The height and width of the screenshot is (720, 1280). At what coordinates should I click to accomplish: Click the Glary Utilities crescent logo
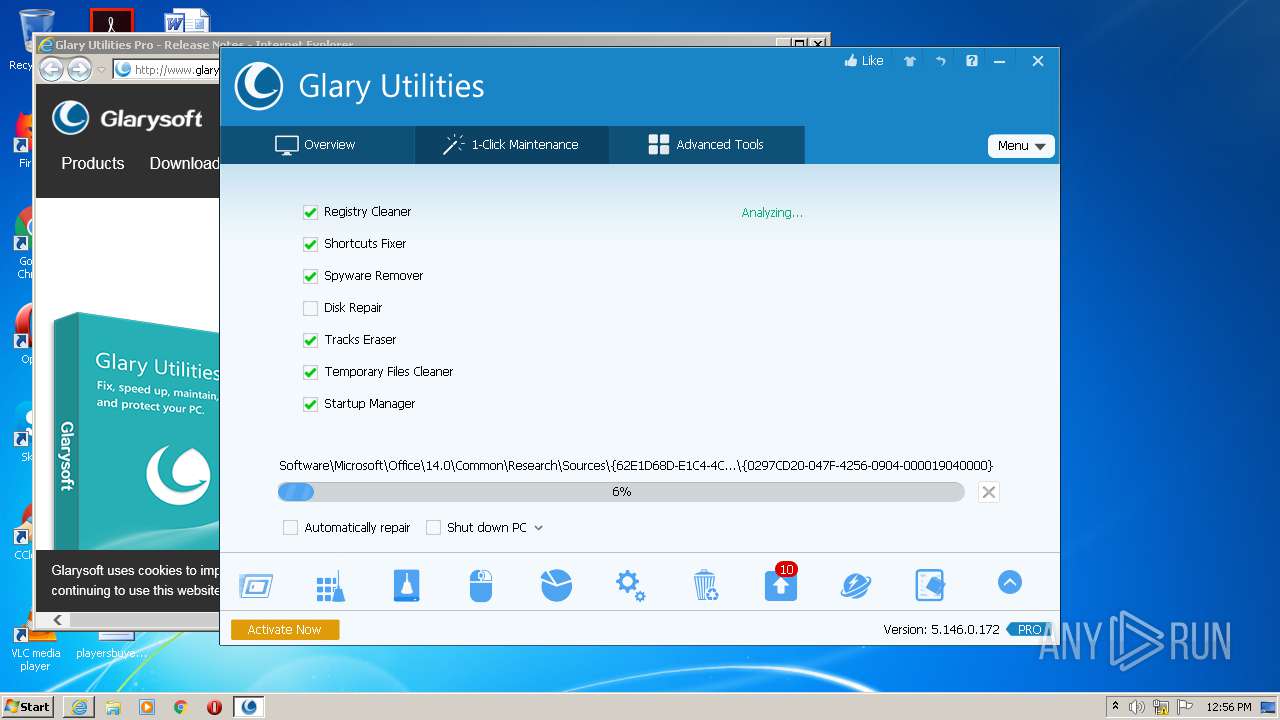[x=258, y=86]
